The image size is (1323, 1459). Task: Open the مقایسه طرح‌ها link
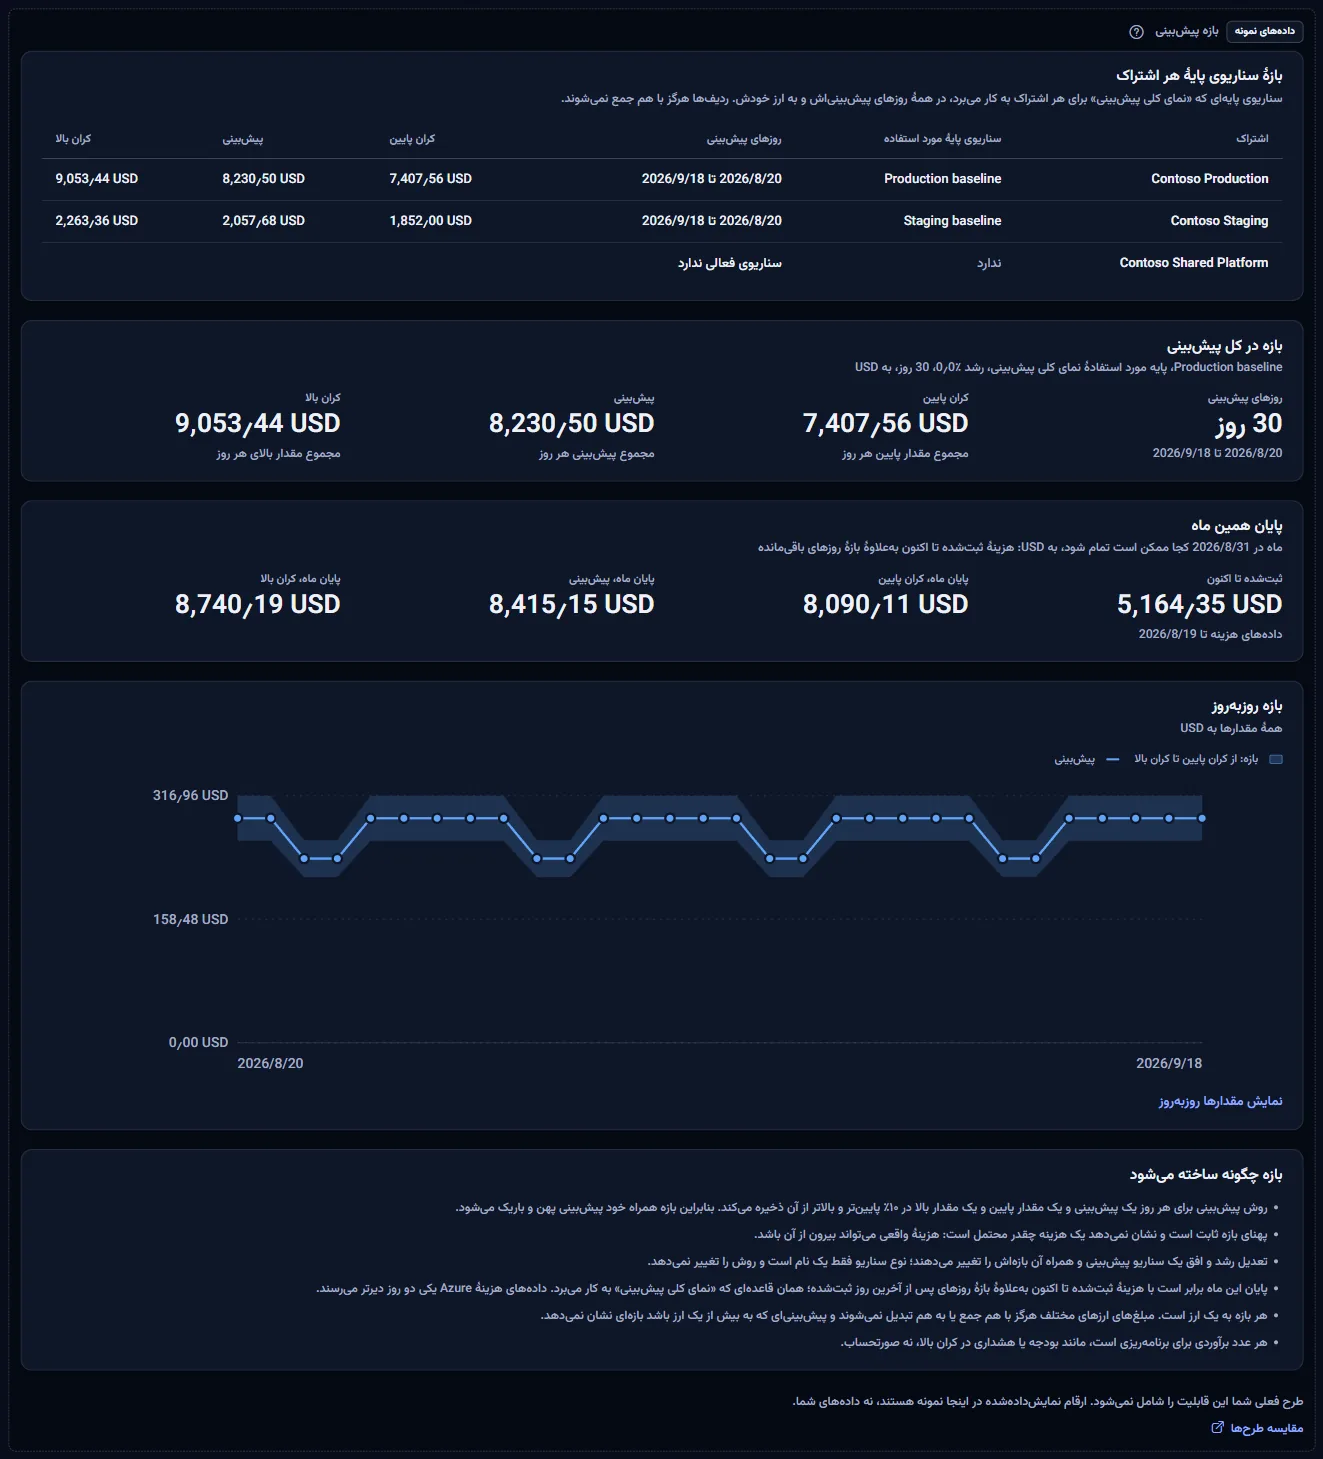pyautogui.click(x=1257, y=1428)
